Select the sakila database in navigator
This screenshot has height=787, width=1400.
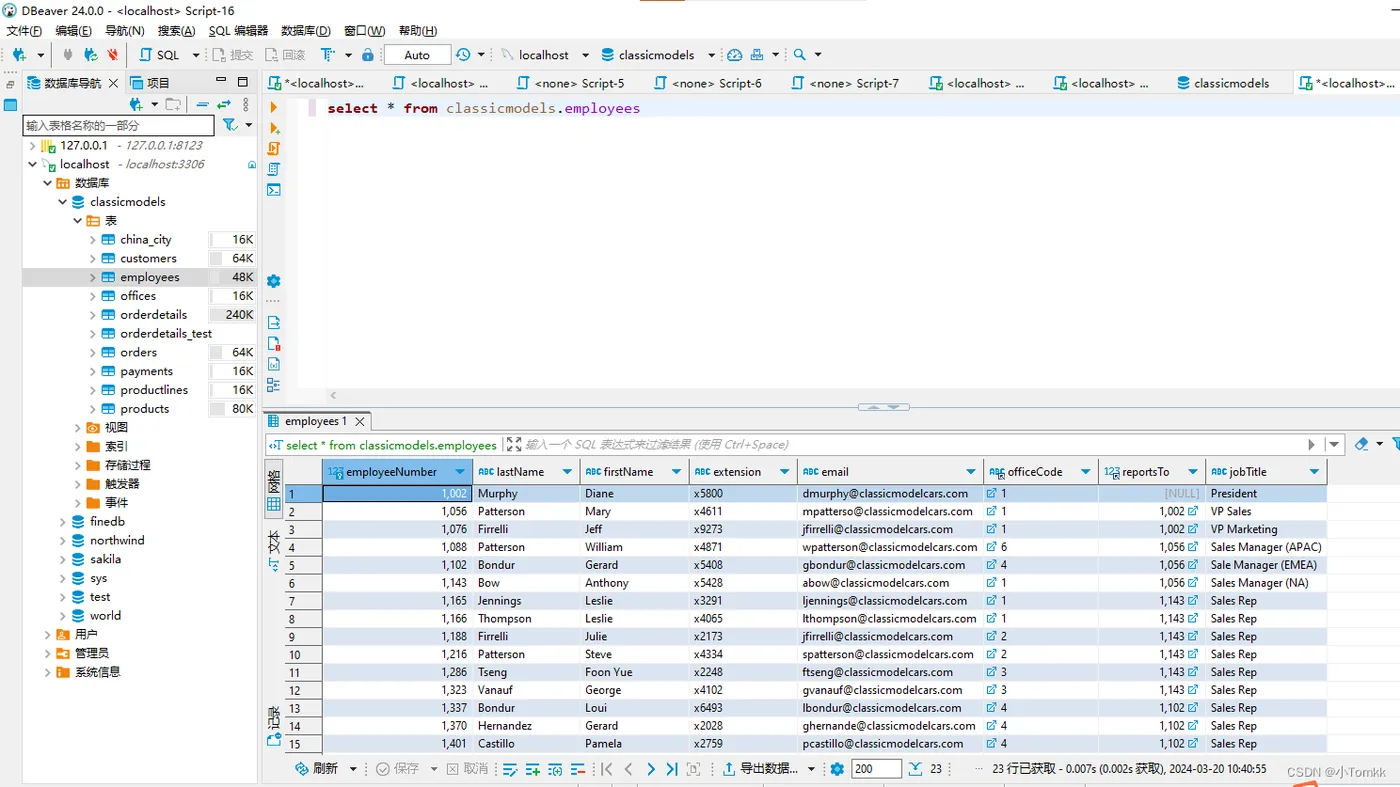coord(105,559)
